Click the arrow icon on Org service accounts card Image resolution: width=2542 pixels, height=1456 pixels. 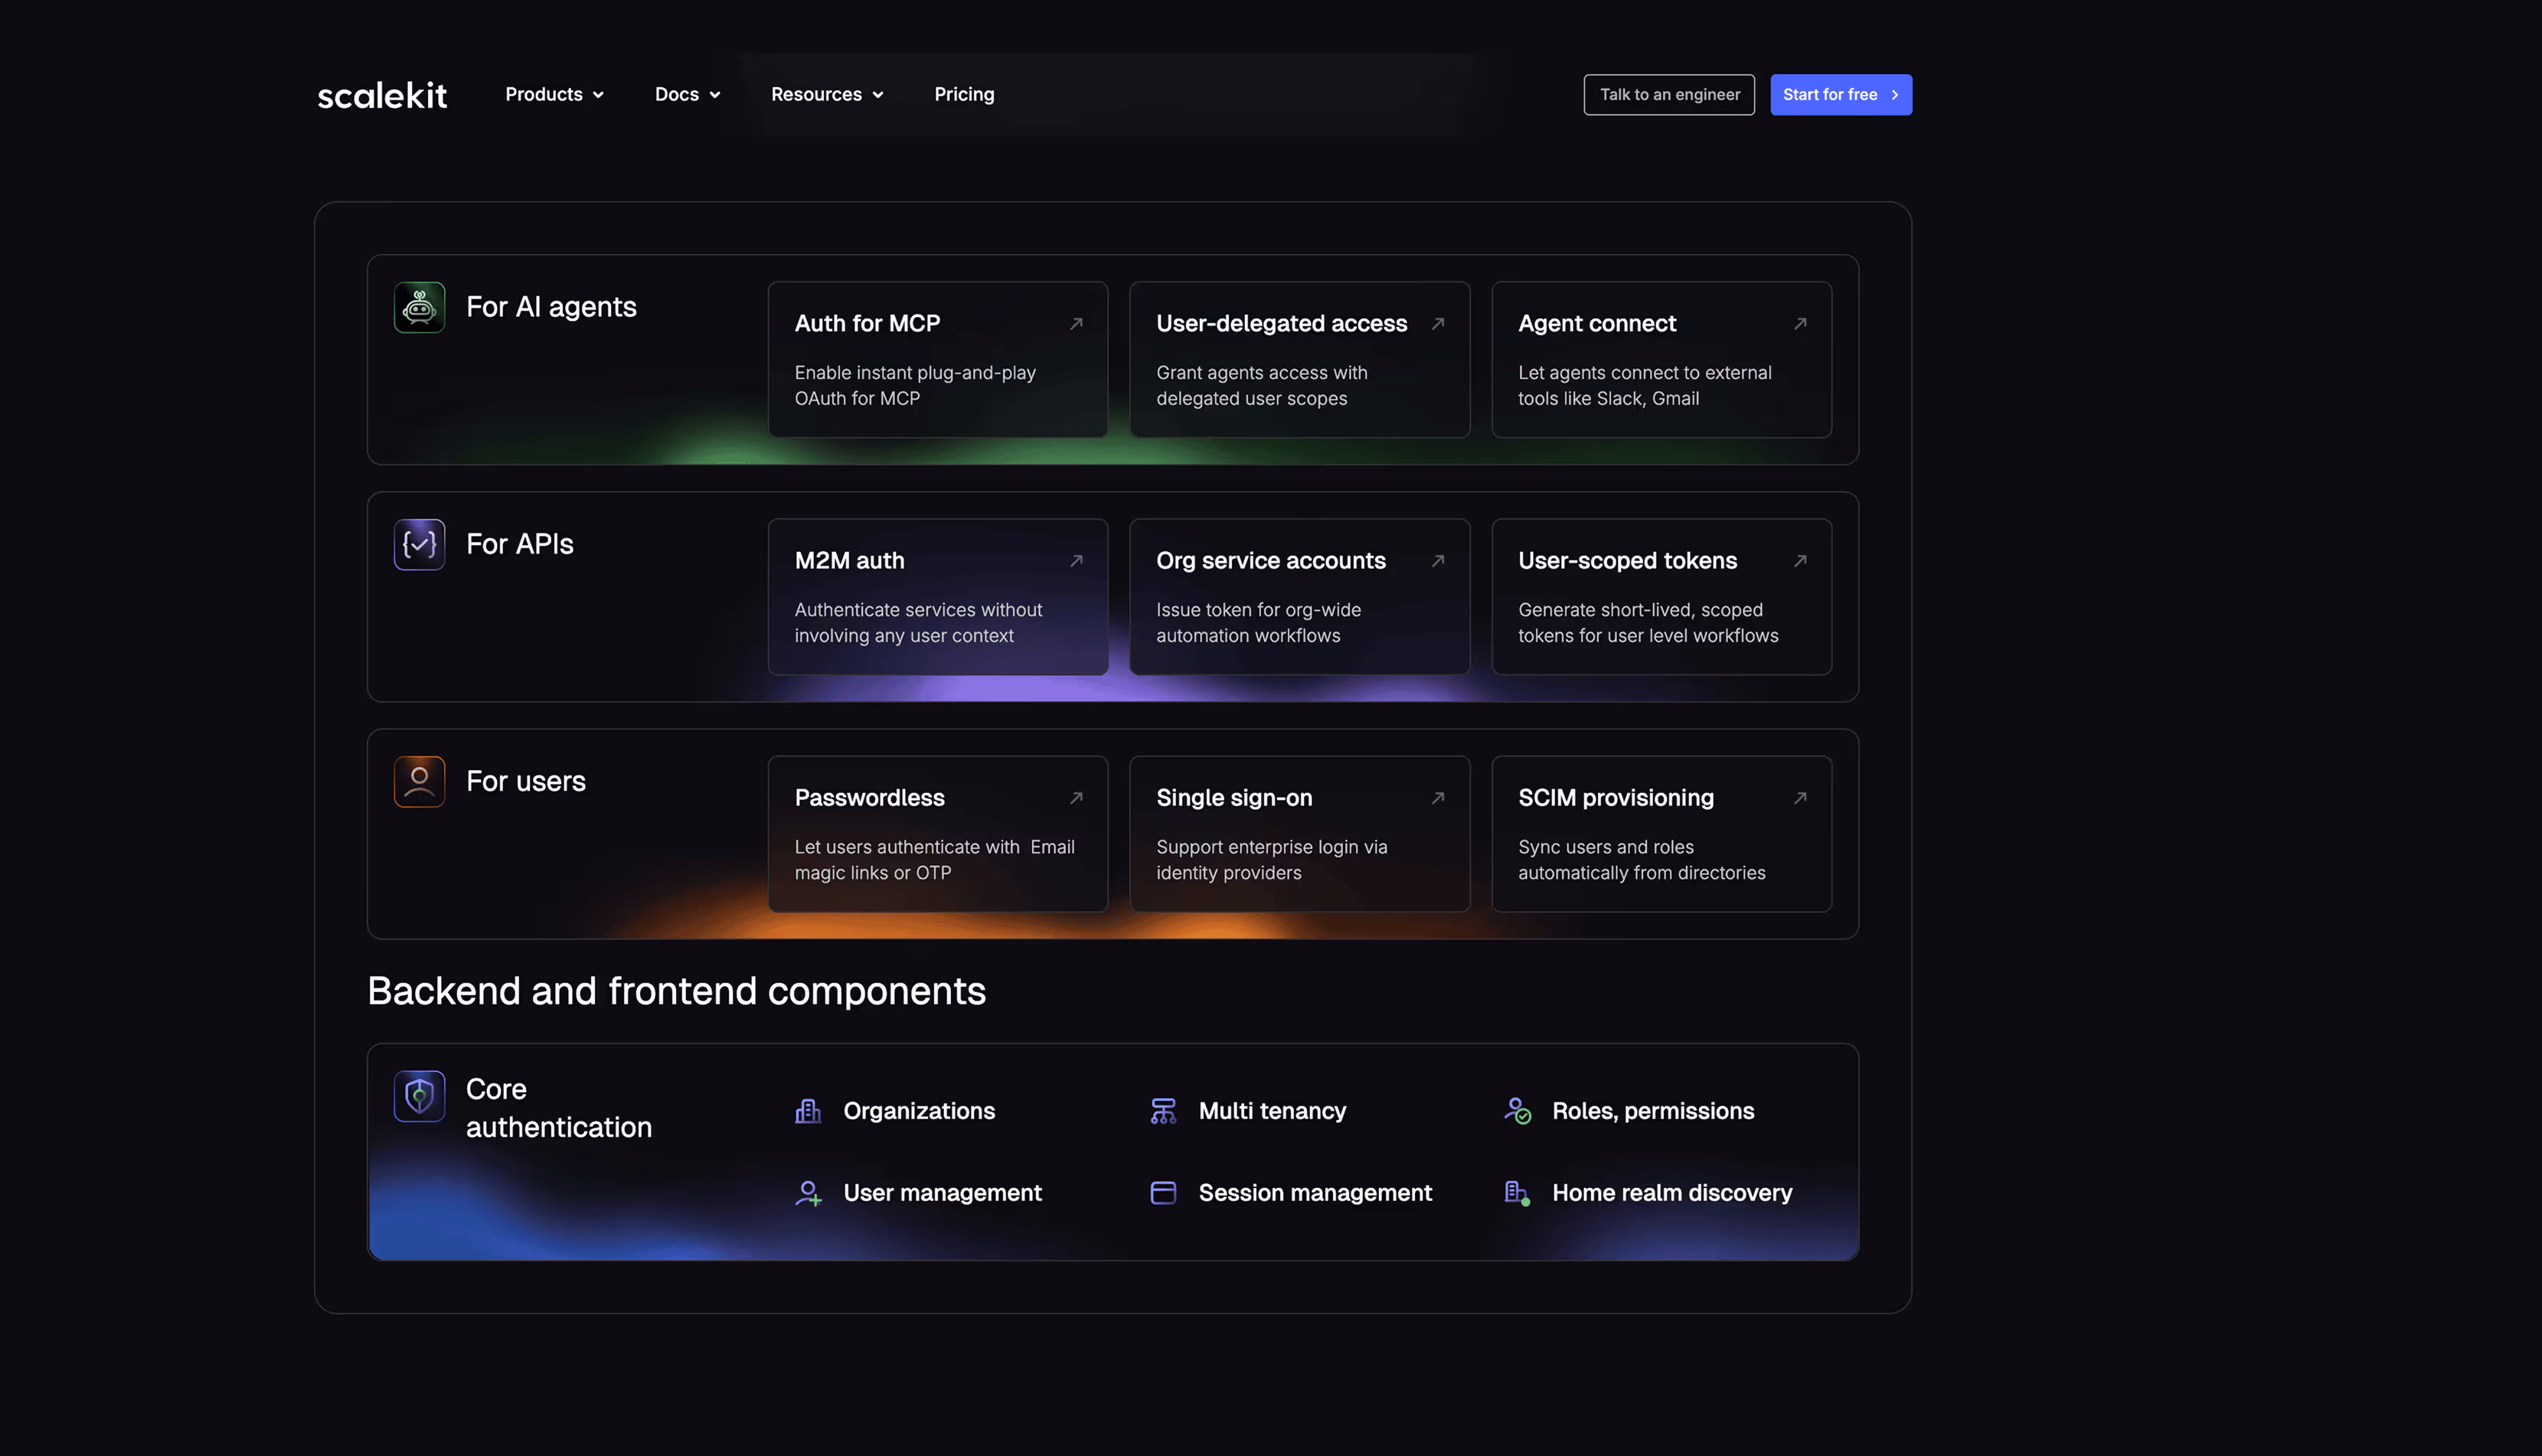[1438, 560]
